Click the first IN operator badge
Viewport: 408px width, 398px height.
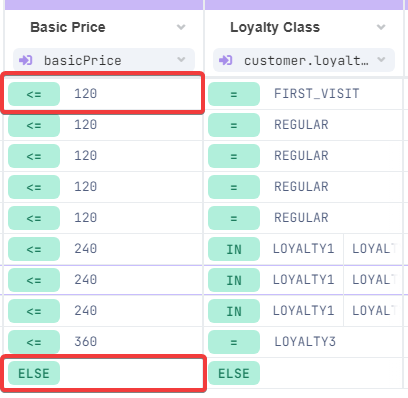pos(234,249)
